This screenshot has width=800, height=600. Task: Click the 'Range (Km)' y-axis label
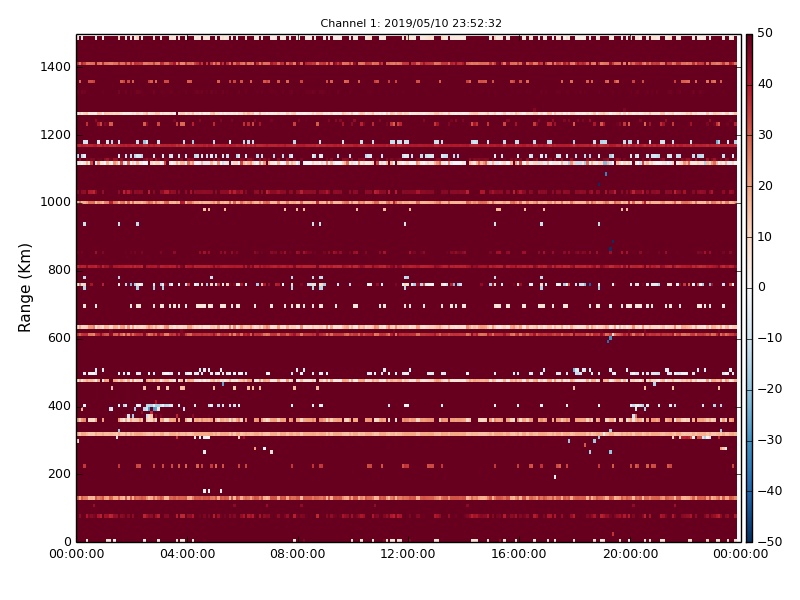24,288
